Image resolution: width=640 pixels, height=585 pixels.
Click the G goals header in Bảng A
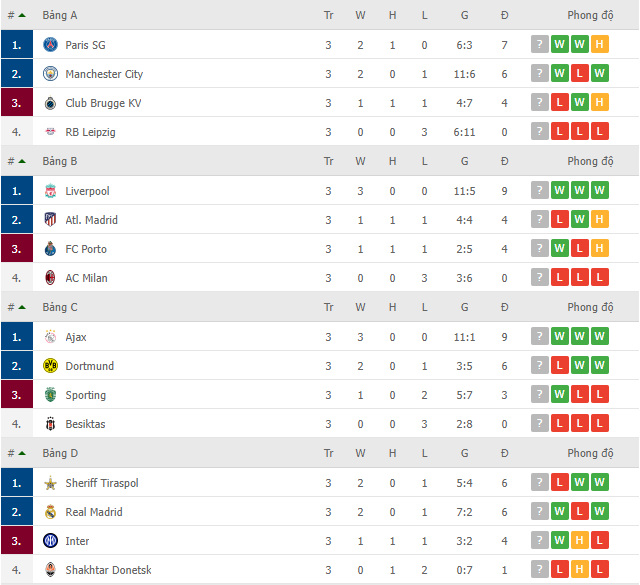(x=464, y=15)
